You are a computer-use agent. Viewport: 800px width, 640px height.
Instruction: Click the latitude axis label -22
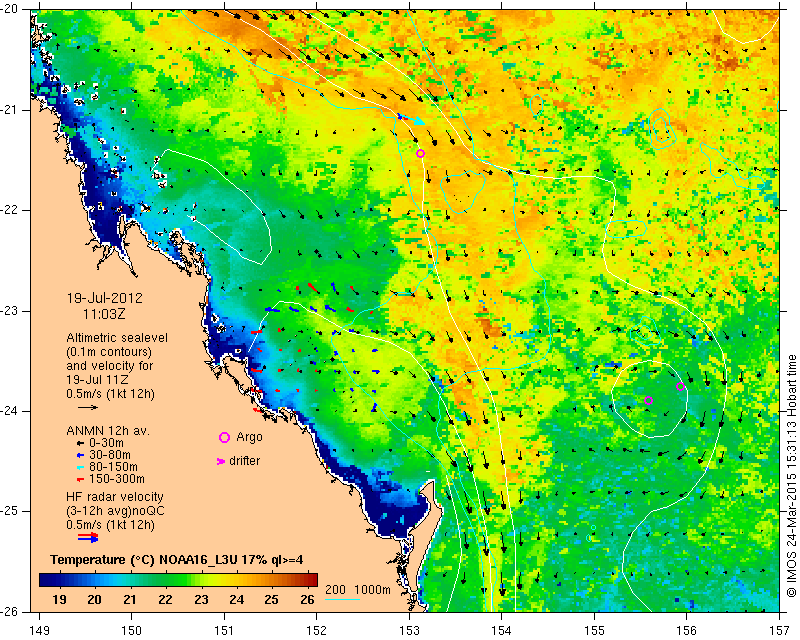11,210
